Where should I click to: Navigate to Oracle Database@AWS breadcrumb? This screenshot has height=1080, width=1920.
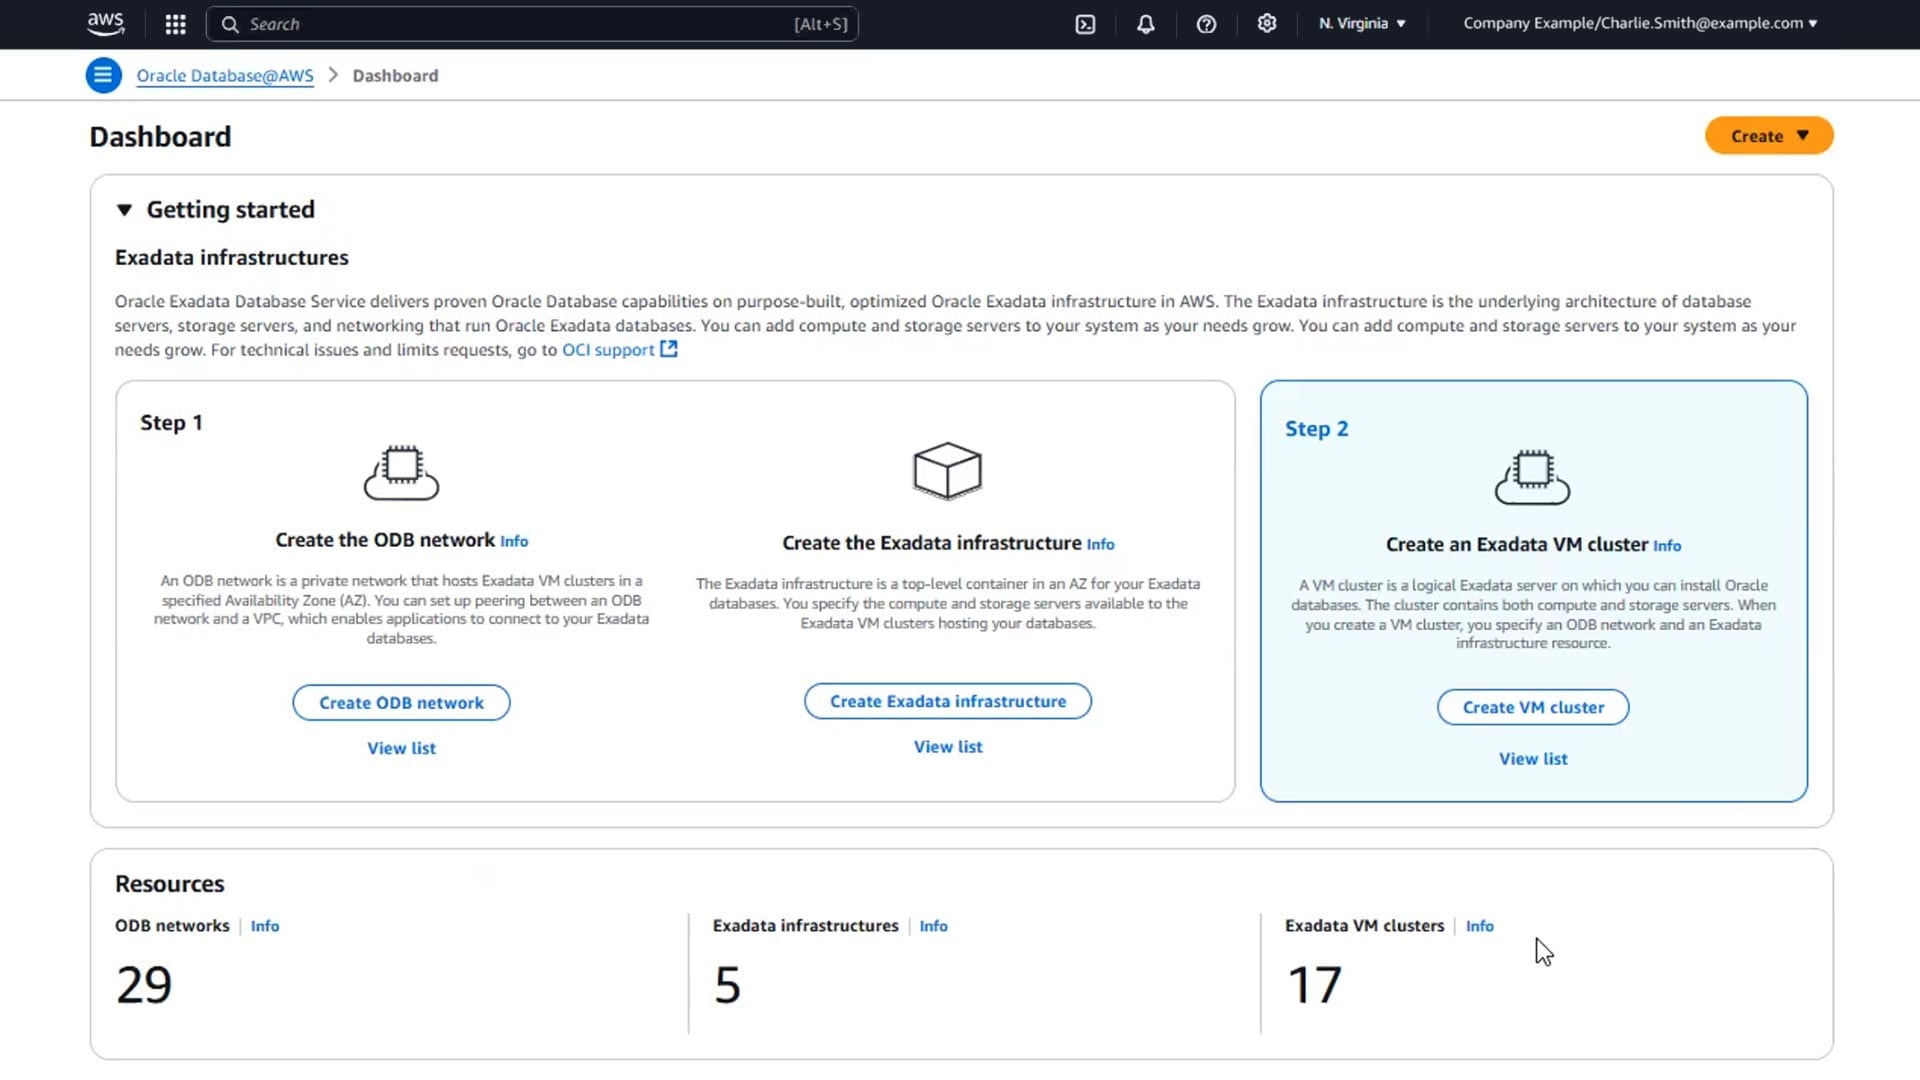(224, 75)
